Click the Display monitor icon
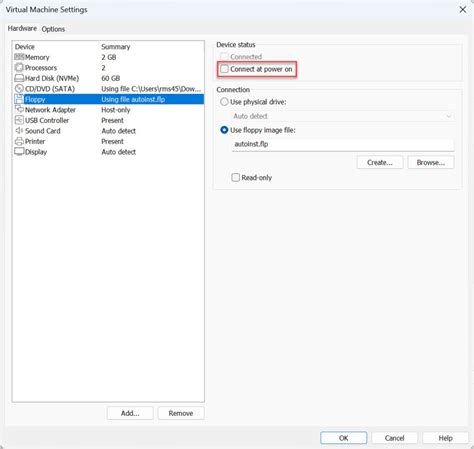Image resolution: width=474 pixels, height=449 pixels. click(x=19, y=152)
